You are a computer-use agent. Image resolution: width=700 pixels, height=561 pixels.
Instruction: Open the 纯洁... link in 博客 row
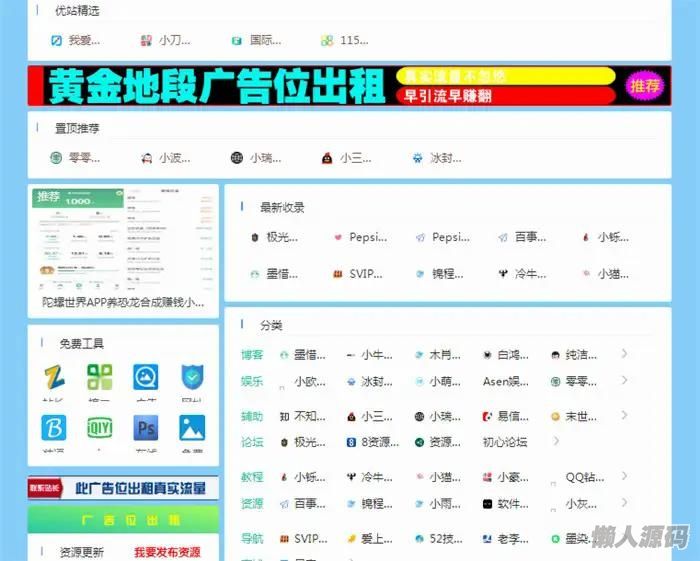[x=581, y=355]
